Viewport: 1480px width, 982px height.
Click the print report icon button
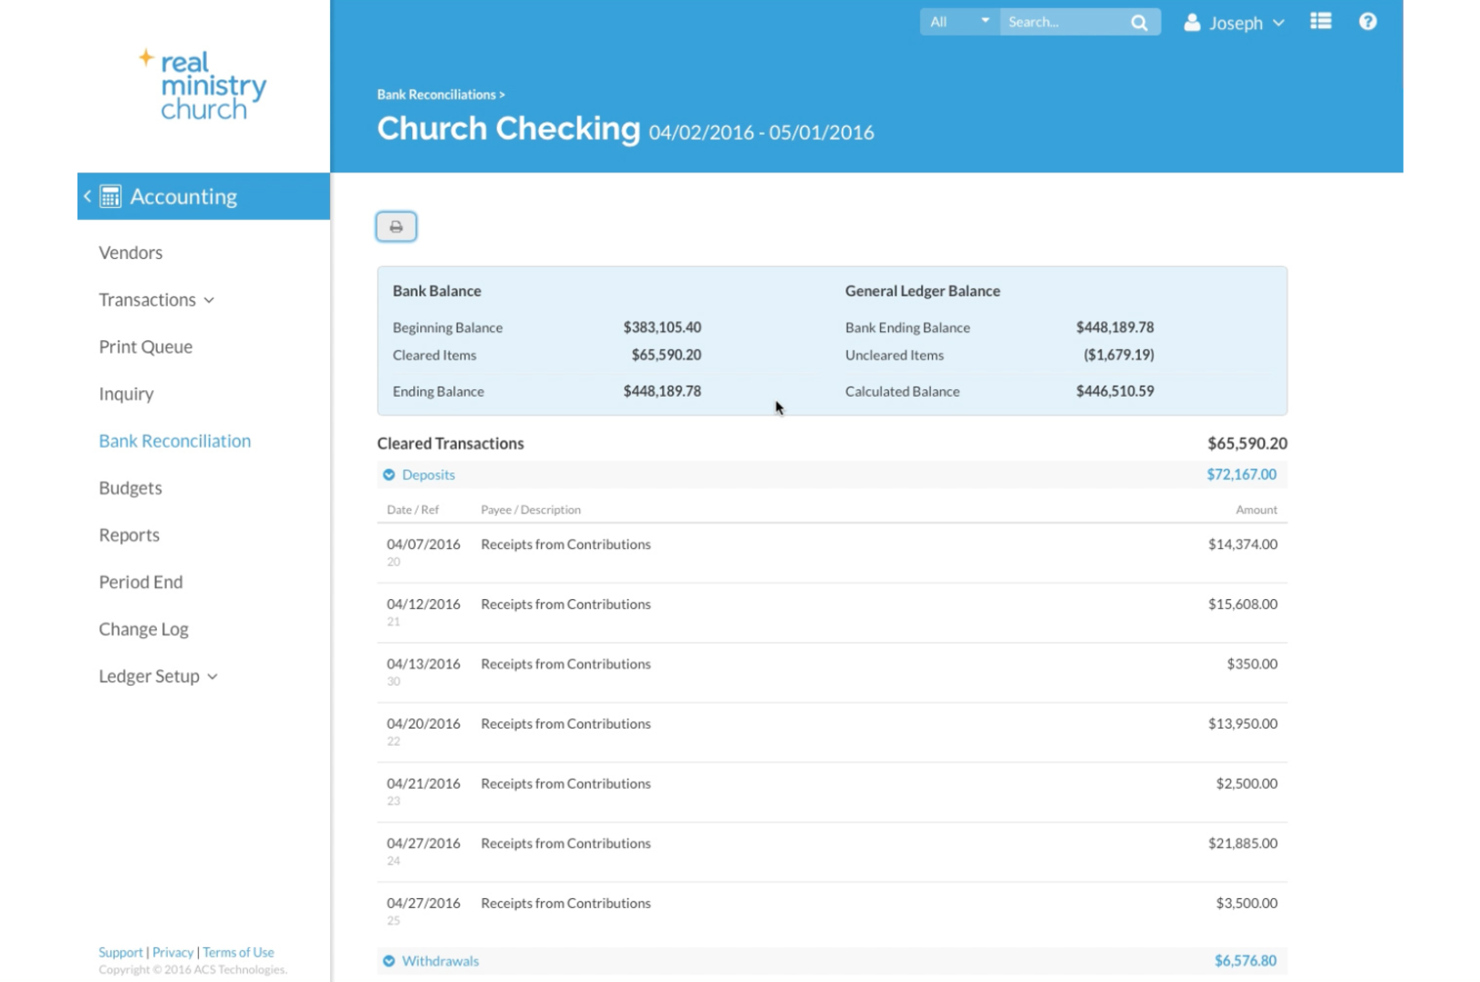(396, 227)
